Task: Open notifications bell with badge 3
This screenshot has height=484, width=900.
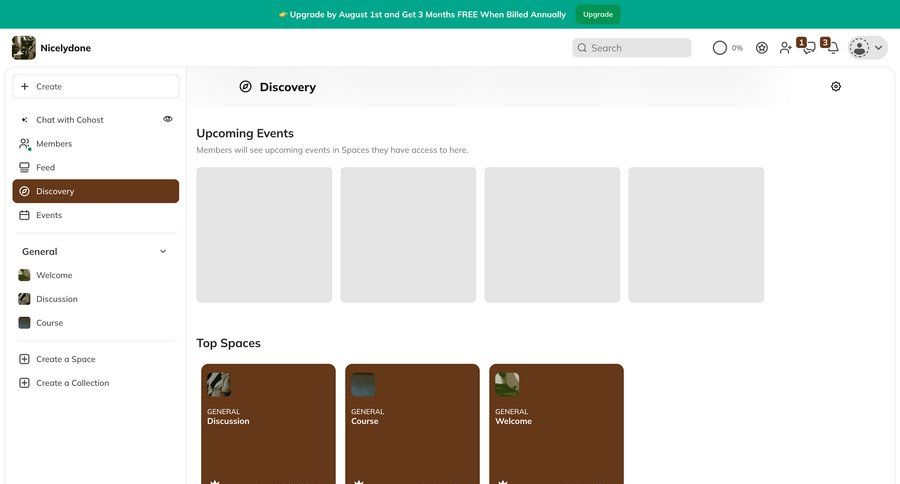Action: (x=831, y=47)
